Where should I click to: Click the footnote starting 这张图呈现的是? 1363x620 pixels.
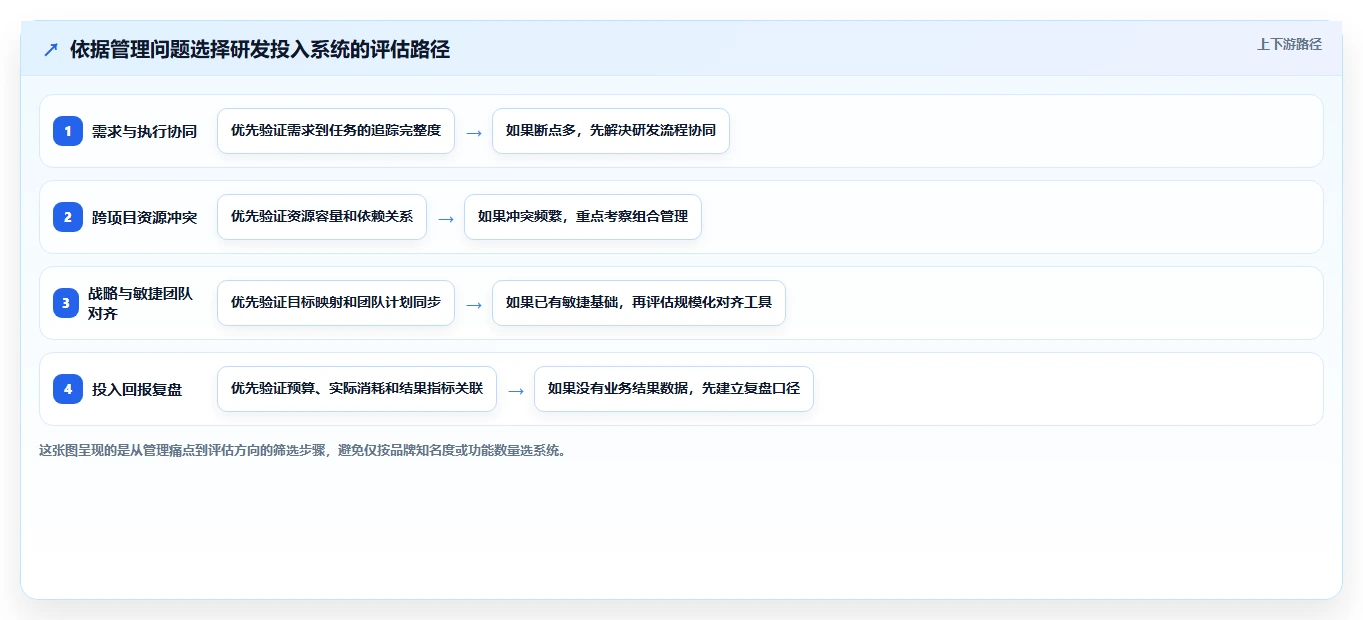(304, 450)
